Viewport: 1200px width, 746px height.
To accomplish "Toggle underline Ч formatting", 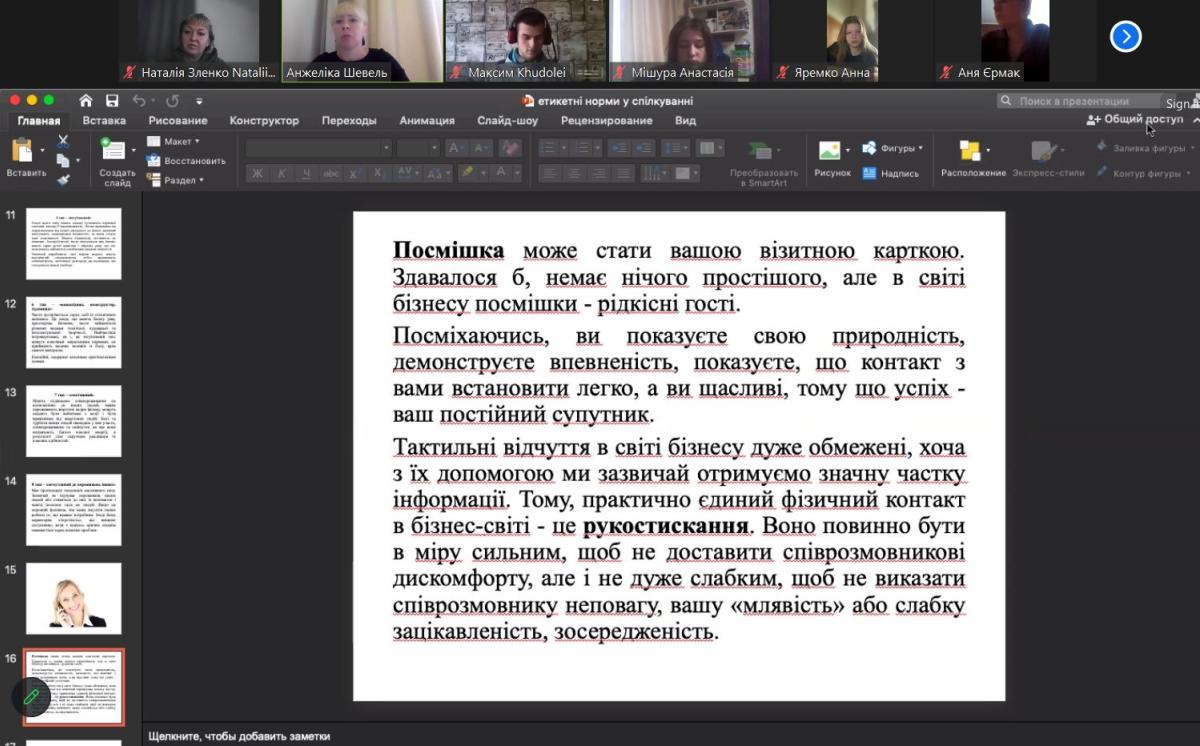I will click(306, 173).
